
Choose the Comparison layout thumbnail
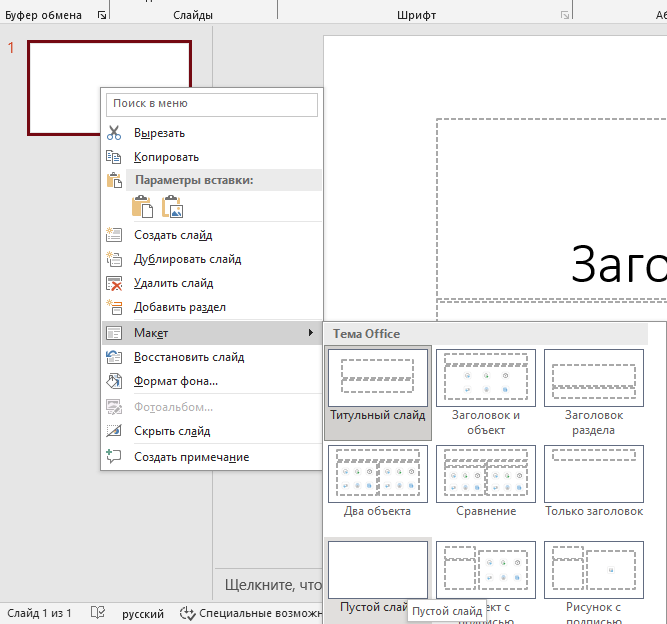point(485,481)
